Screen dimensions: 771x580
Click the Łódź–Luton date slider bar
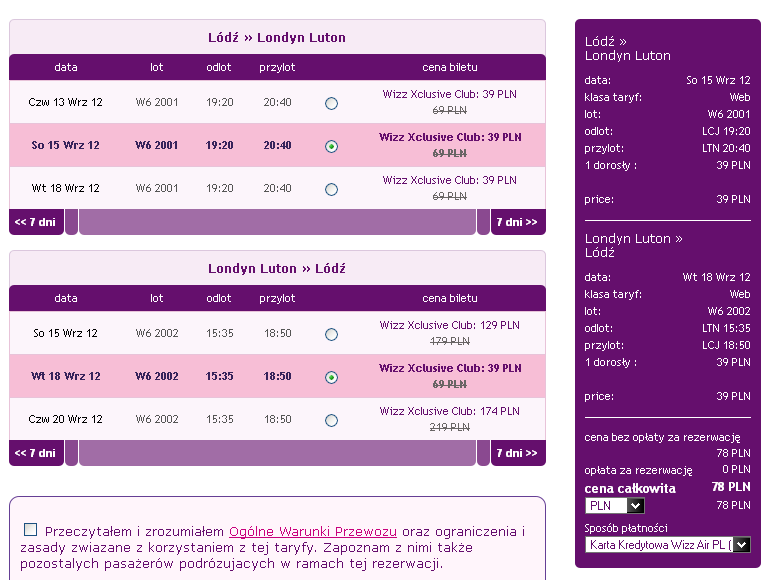[277, 222]
